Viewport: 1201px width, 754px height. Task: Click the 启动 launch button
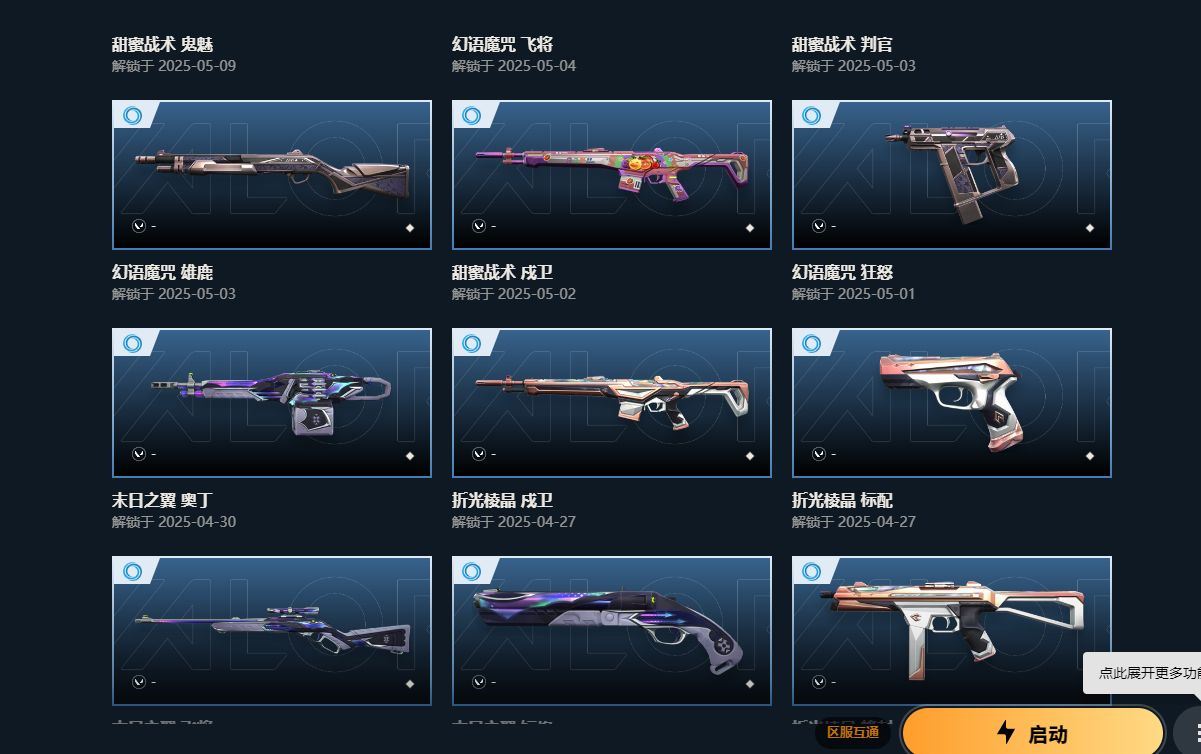click(x=1033, y=733)
